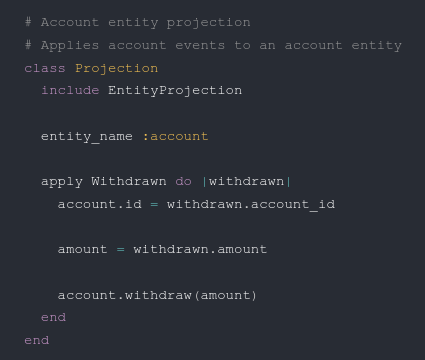Click the do keyword
The width and height of the screenshot is (425, 360).
coord(183,181)
